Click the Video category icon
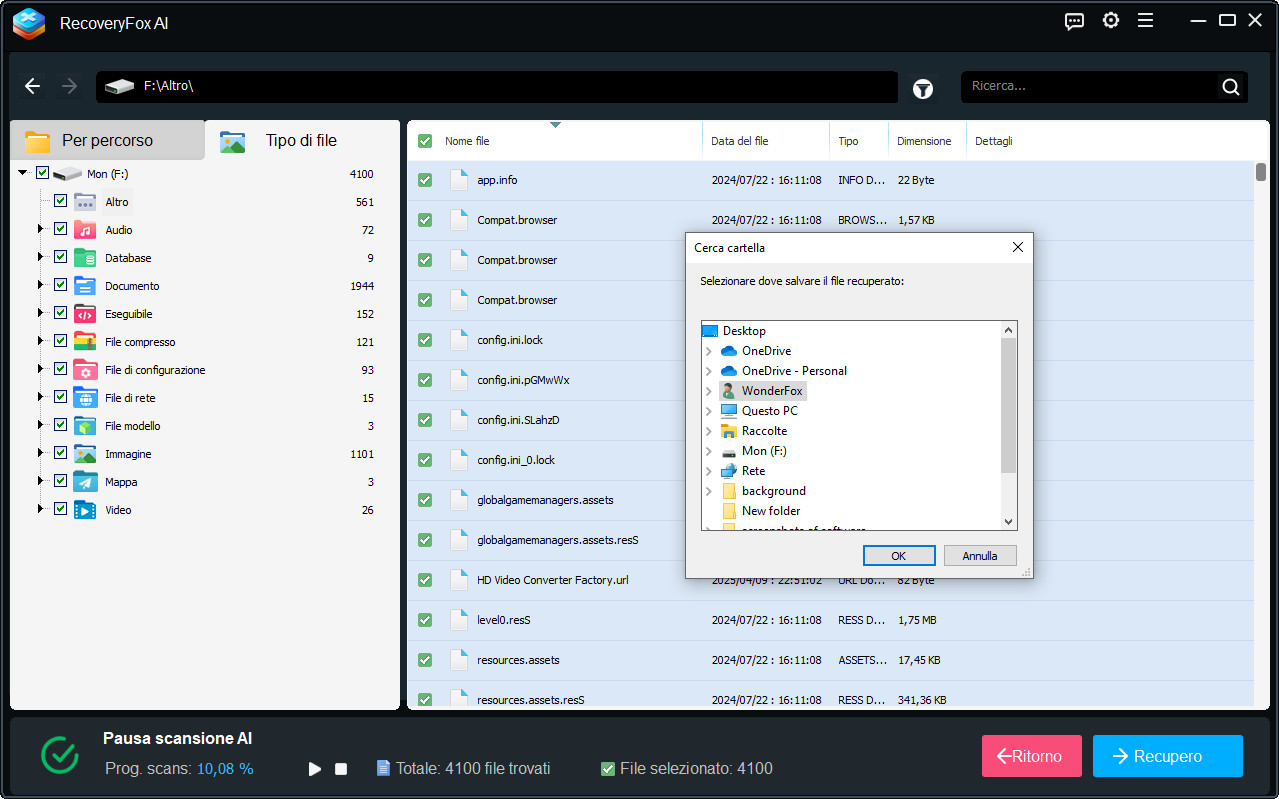The image size is (1279, 799). tap(85, 510)
